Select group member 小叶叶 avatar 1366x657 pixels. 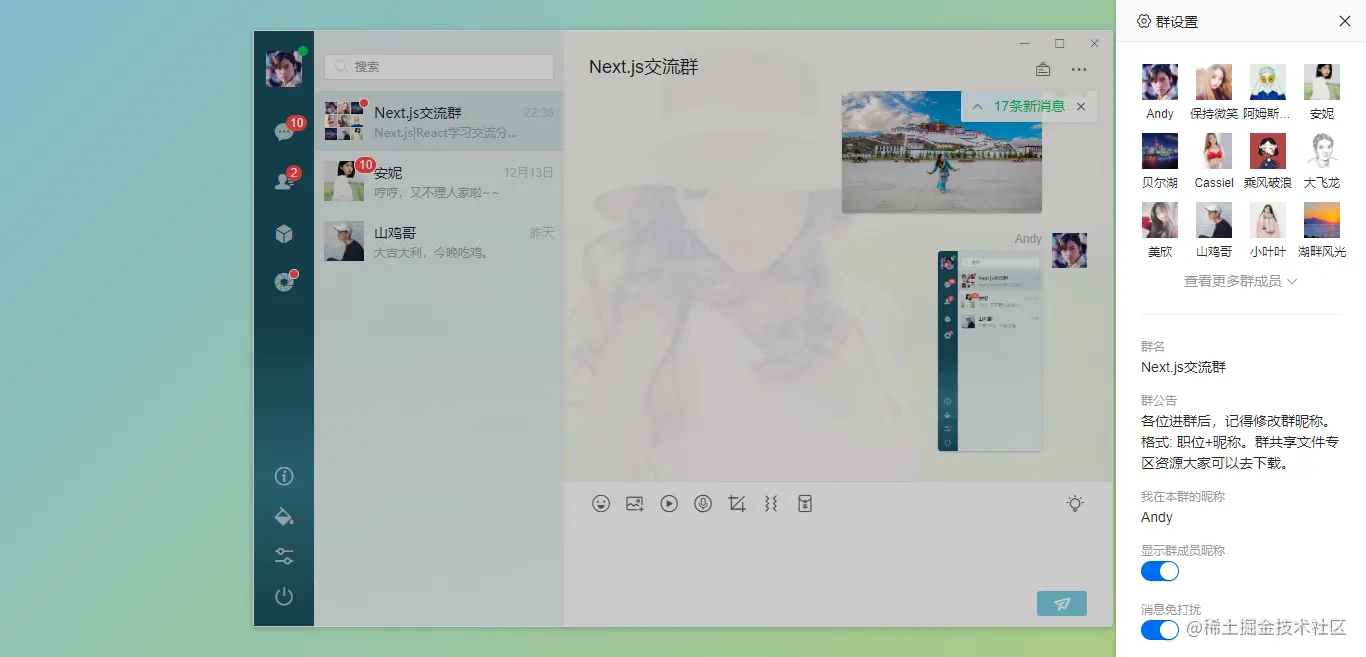[x=1268, y=220]
